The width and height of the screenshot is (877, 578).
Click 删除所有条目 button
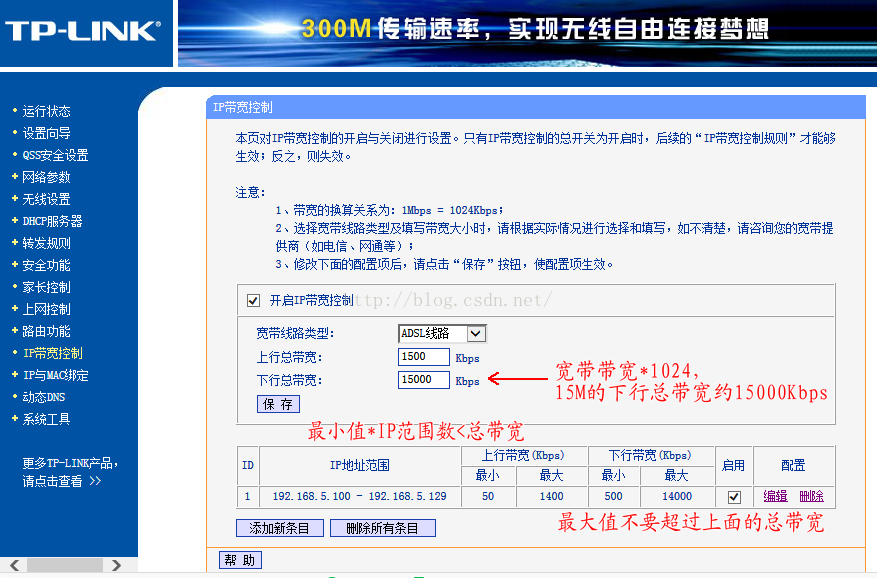383,528
